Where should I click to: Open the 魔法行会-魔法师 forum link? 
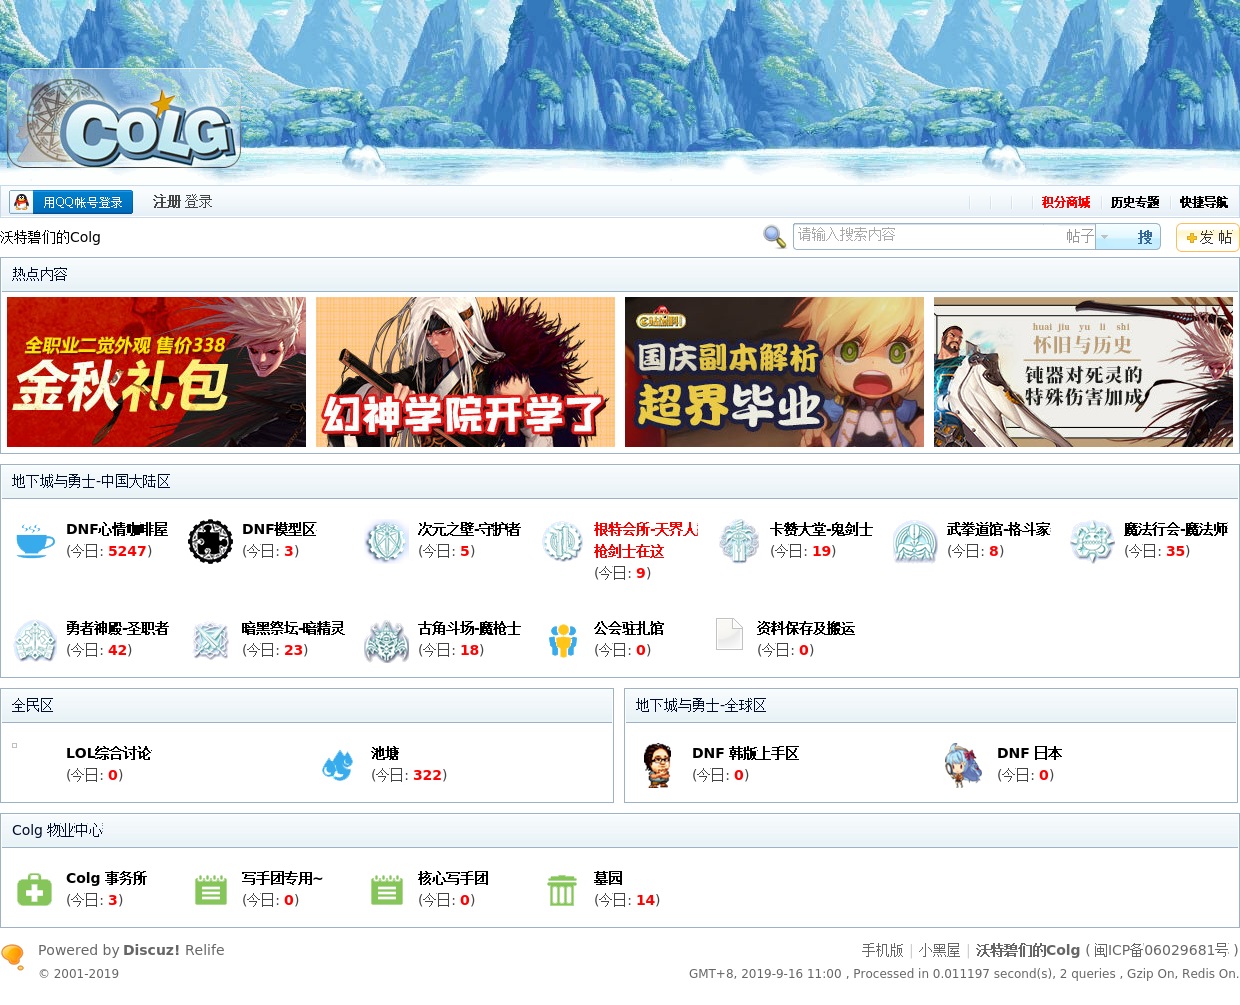tap(1175, 529)
